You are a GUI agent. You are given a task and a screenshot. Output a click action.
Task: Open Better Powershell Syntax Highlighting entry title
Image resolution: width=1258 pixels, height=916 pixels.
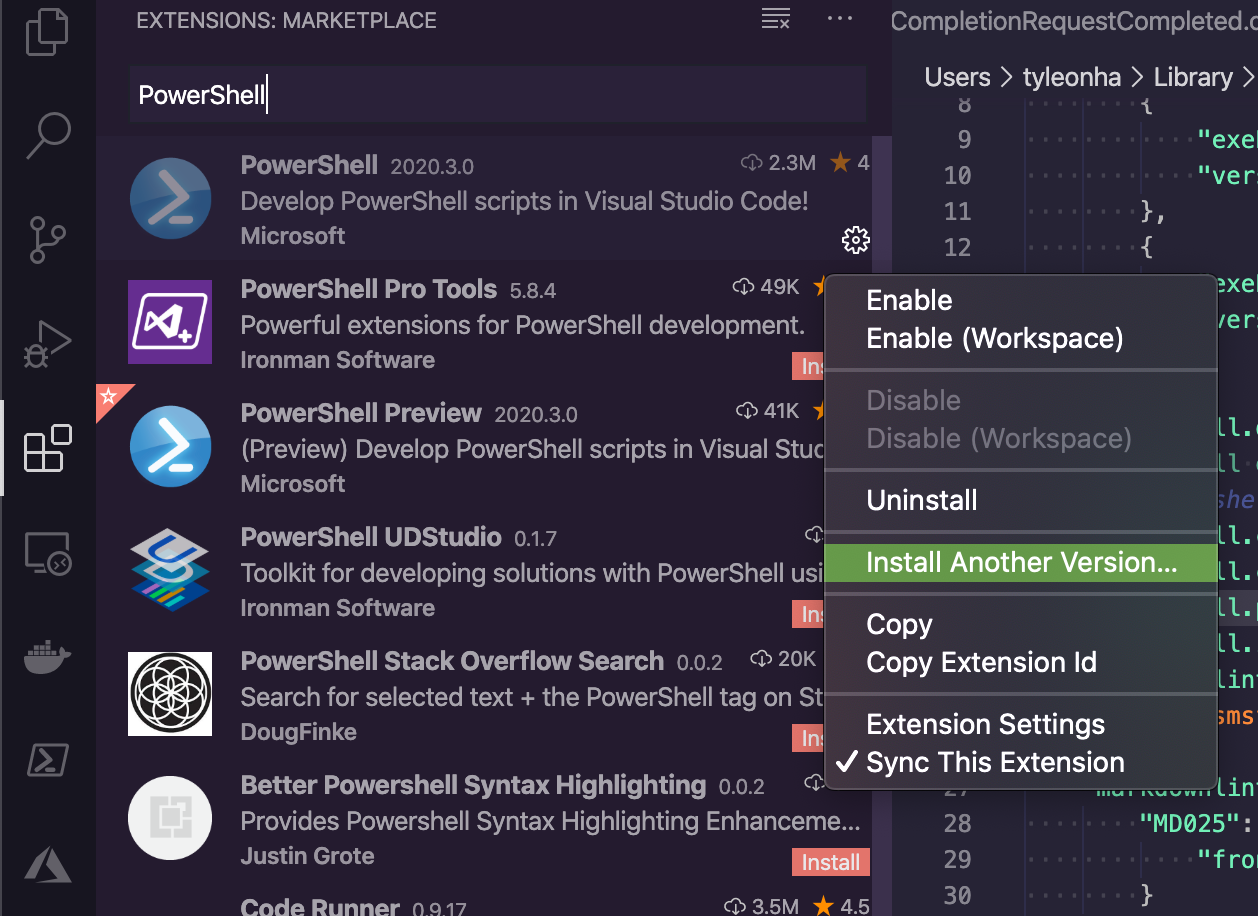473,785
